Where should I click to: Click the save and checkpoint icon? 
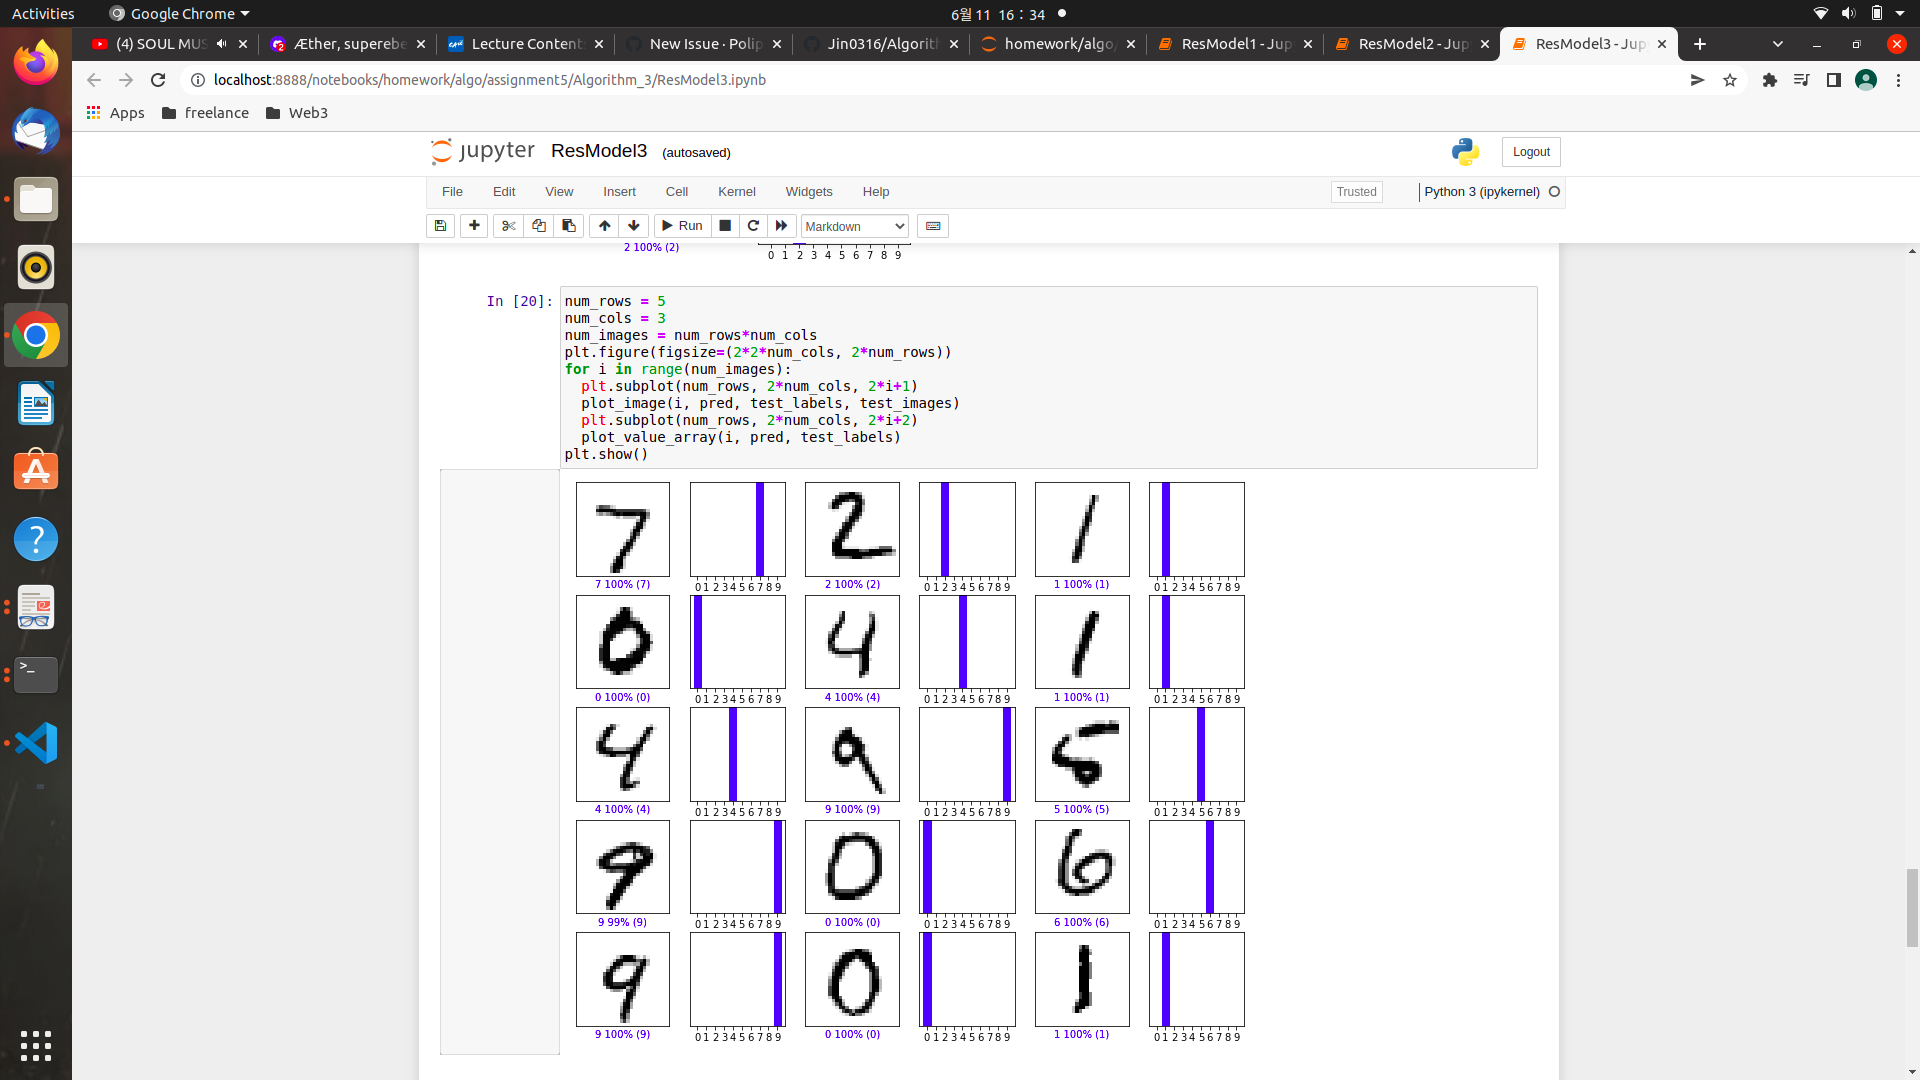[440, 226]
